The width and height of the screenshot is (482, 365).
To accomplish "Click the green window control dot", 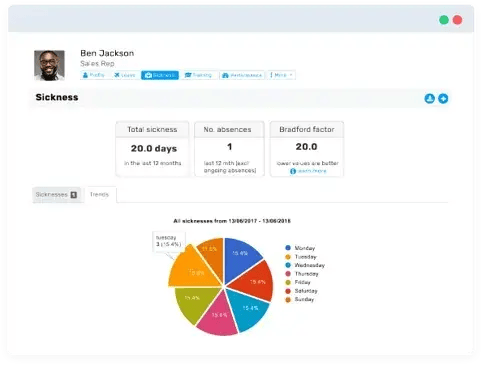I will click(444, 20).
